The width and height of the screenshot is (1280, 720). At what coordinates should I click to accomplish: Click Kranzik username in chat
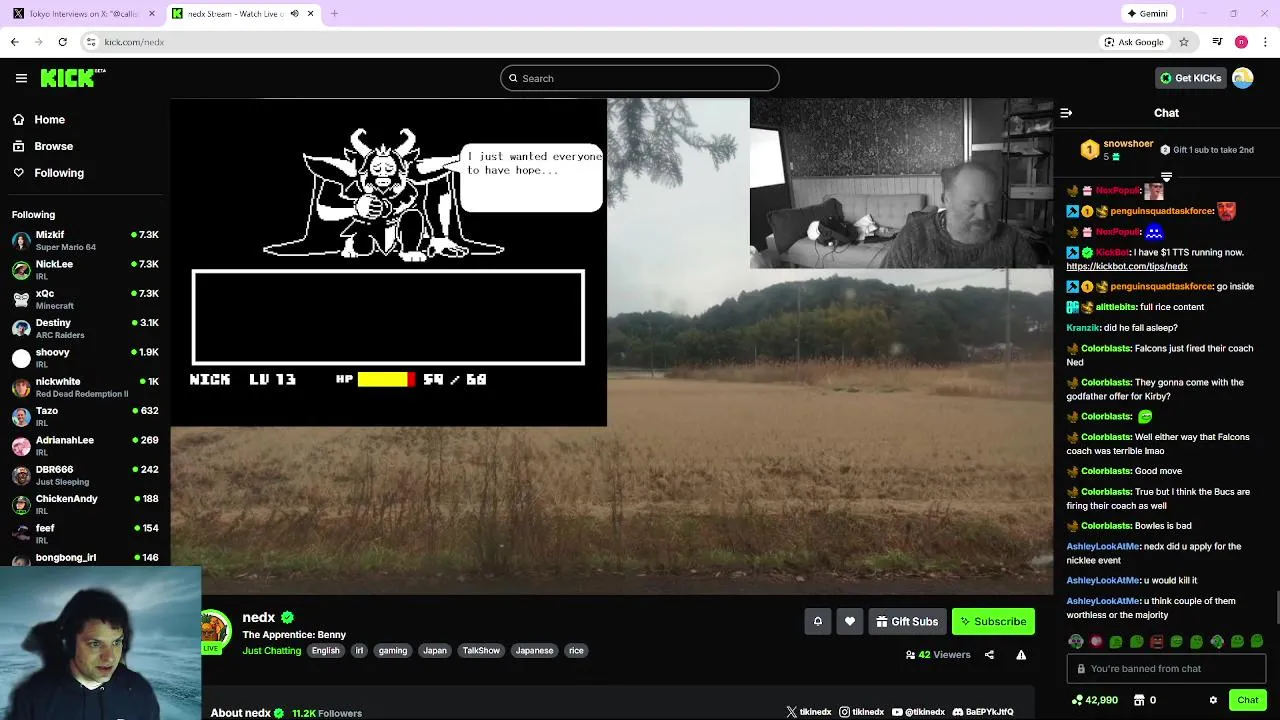click(1083, 328)
